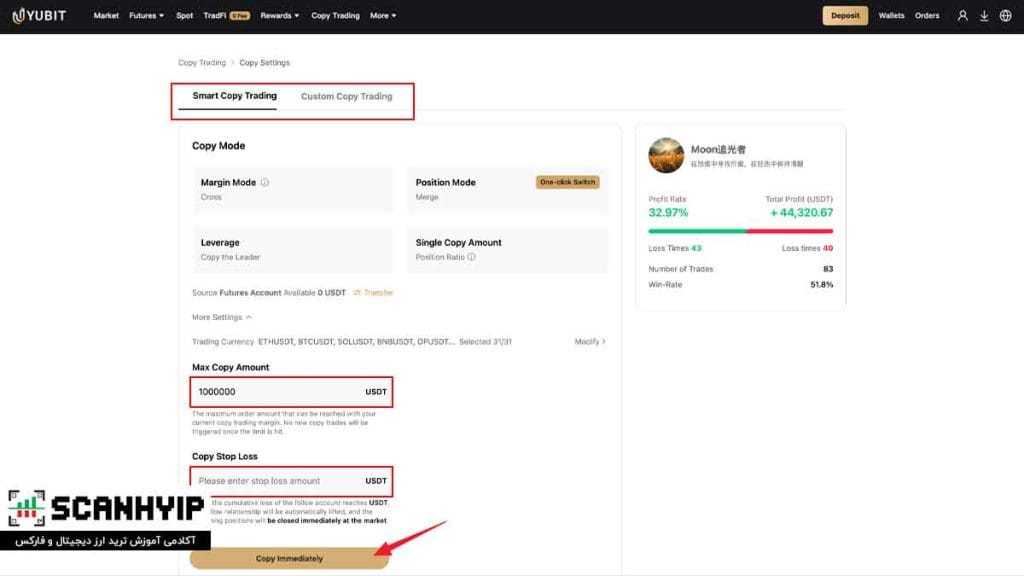Open the Orders link
Screen dimensions: 1024x576
coord(927,16)
